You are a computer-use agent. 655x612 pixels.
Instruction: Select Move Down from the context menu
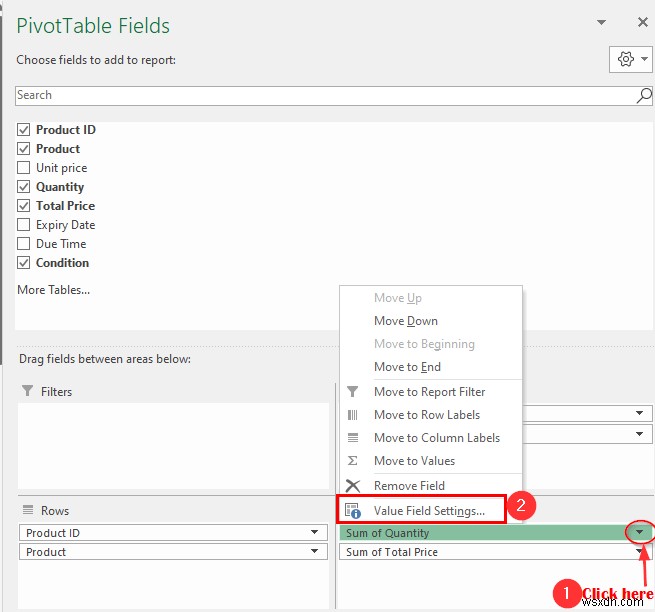point(406,321)
